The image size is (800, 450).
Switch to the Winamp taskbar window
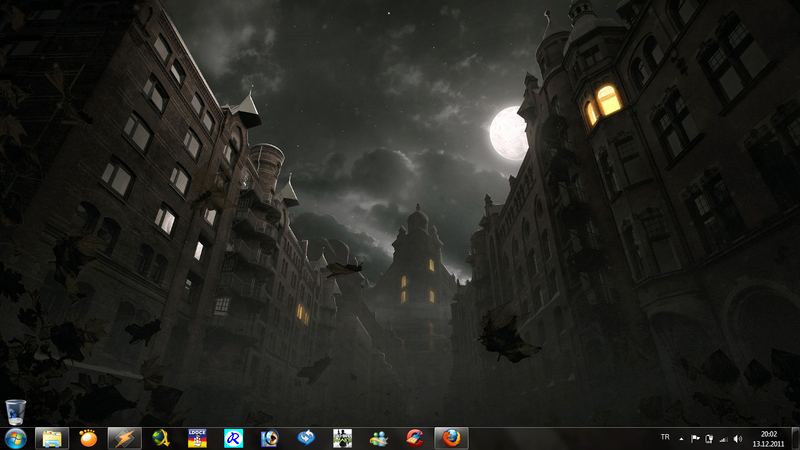pyautogui.click(x=123, y=438)
